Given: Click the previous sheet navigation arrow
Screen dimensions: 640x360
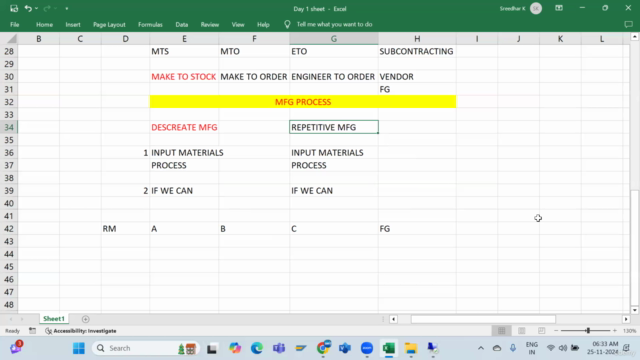Looking at the screenshot, I should pos(11,319).
